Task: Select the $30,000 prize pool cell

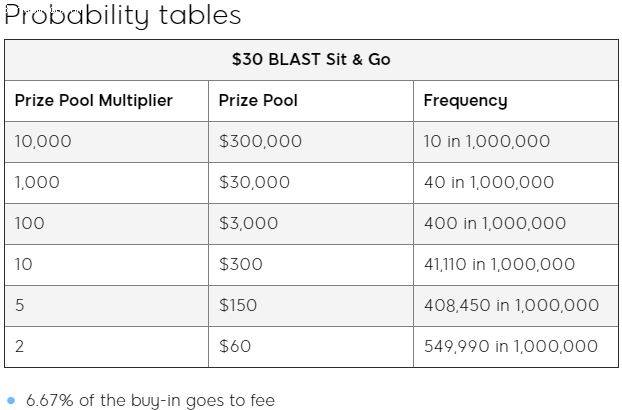Action: click(254, 182)
